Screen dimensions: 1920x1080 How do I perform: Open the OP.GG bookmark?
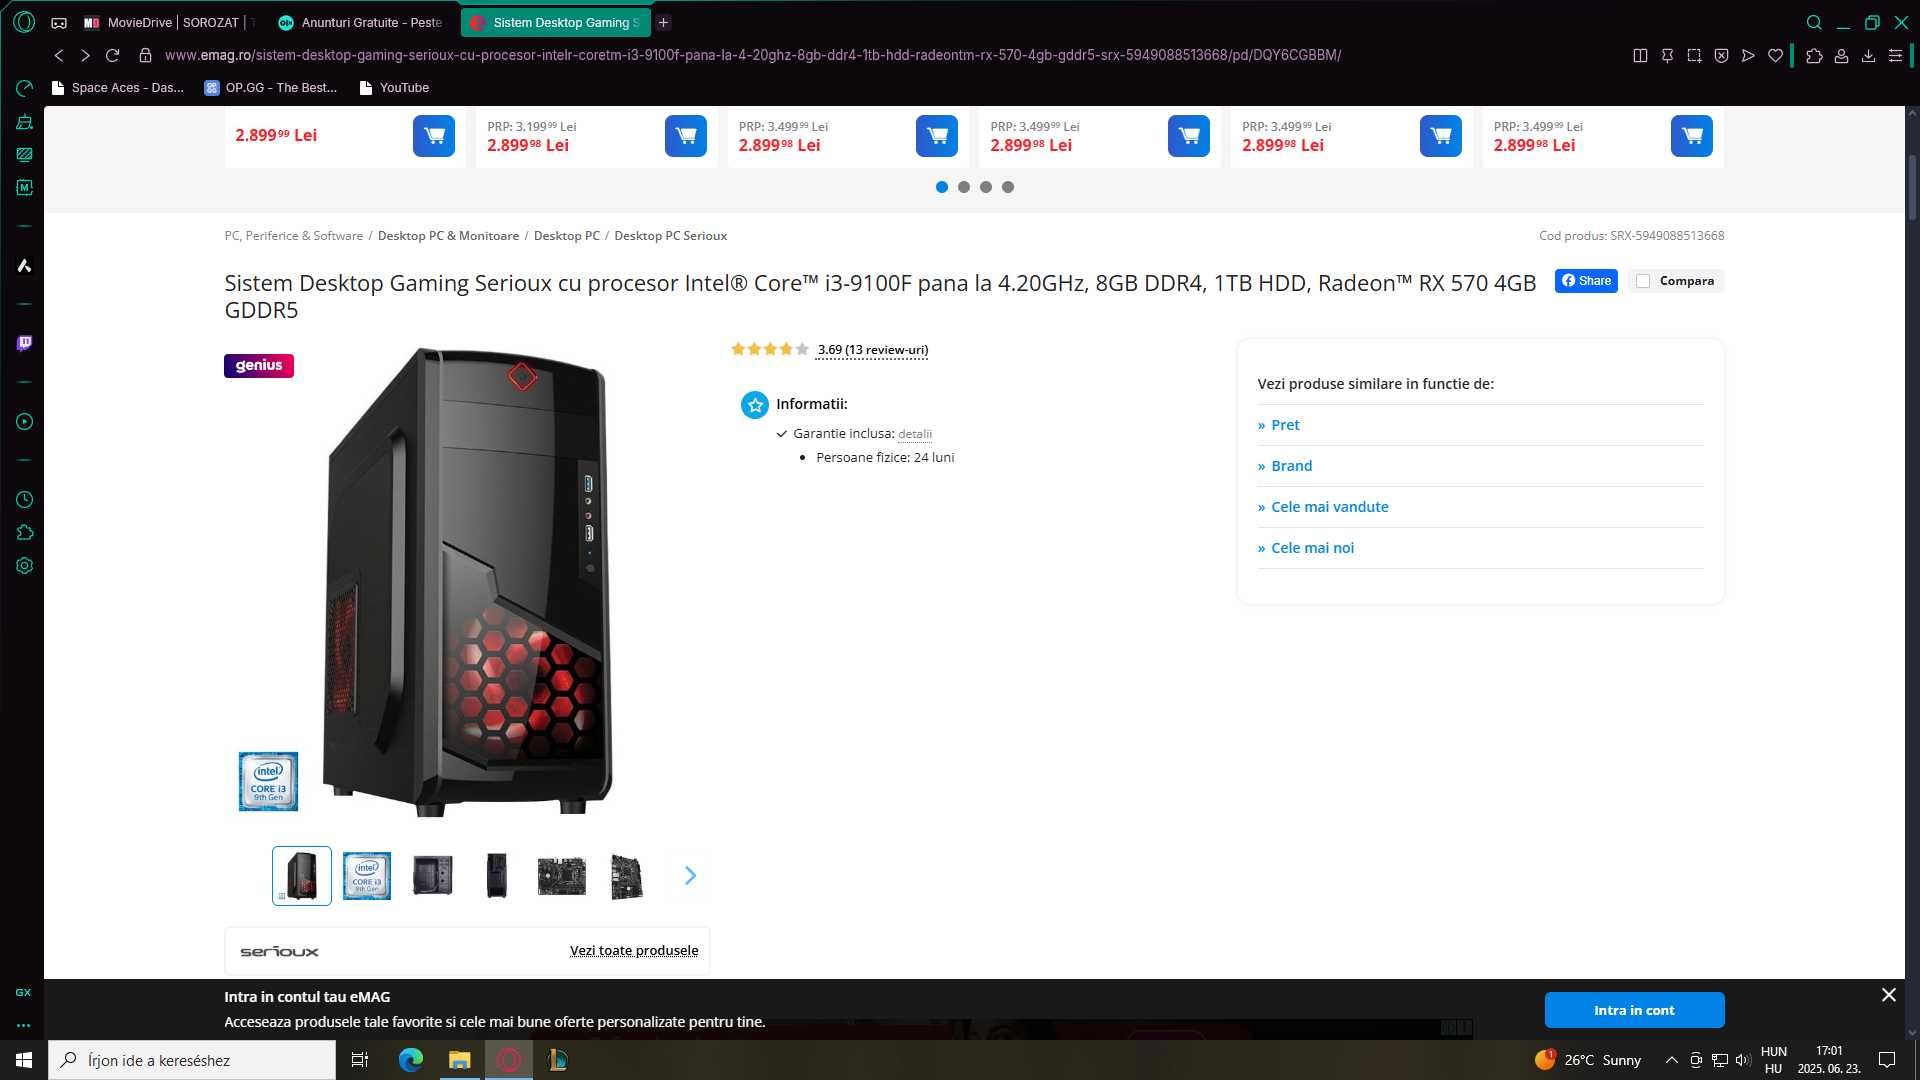pos(271,88)
